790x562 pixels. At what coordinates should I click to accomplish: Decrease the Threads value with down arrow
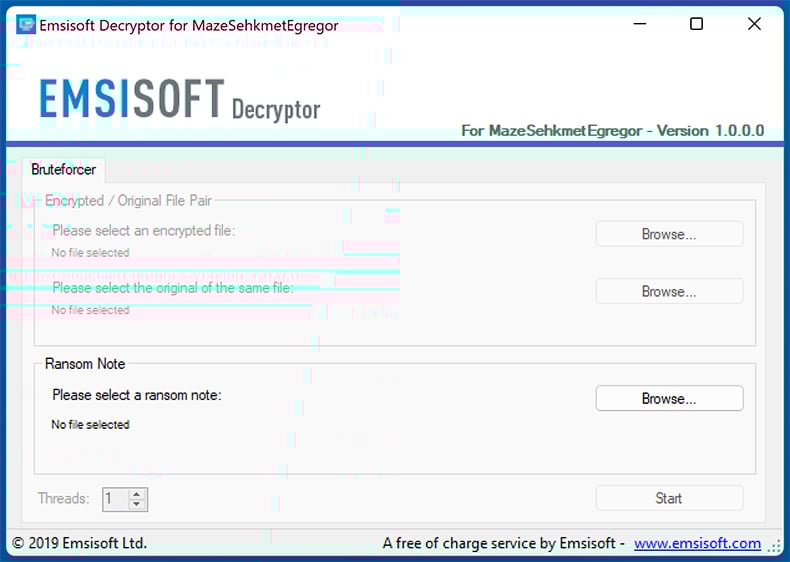[137, 505]
